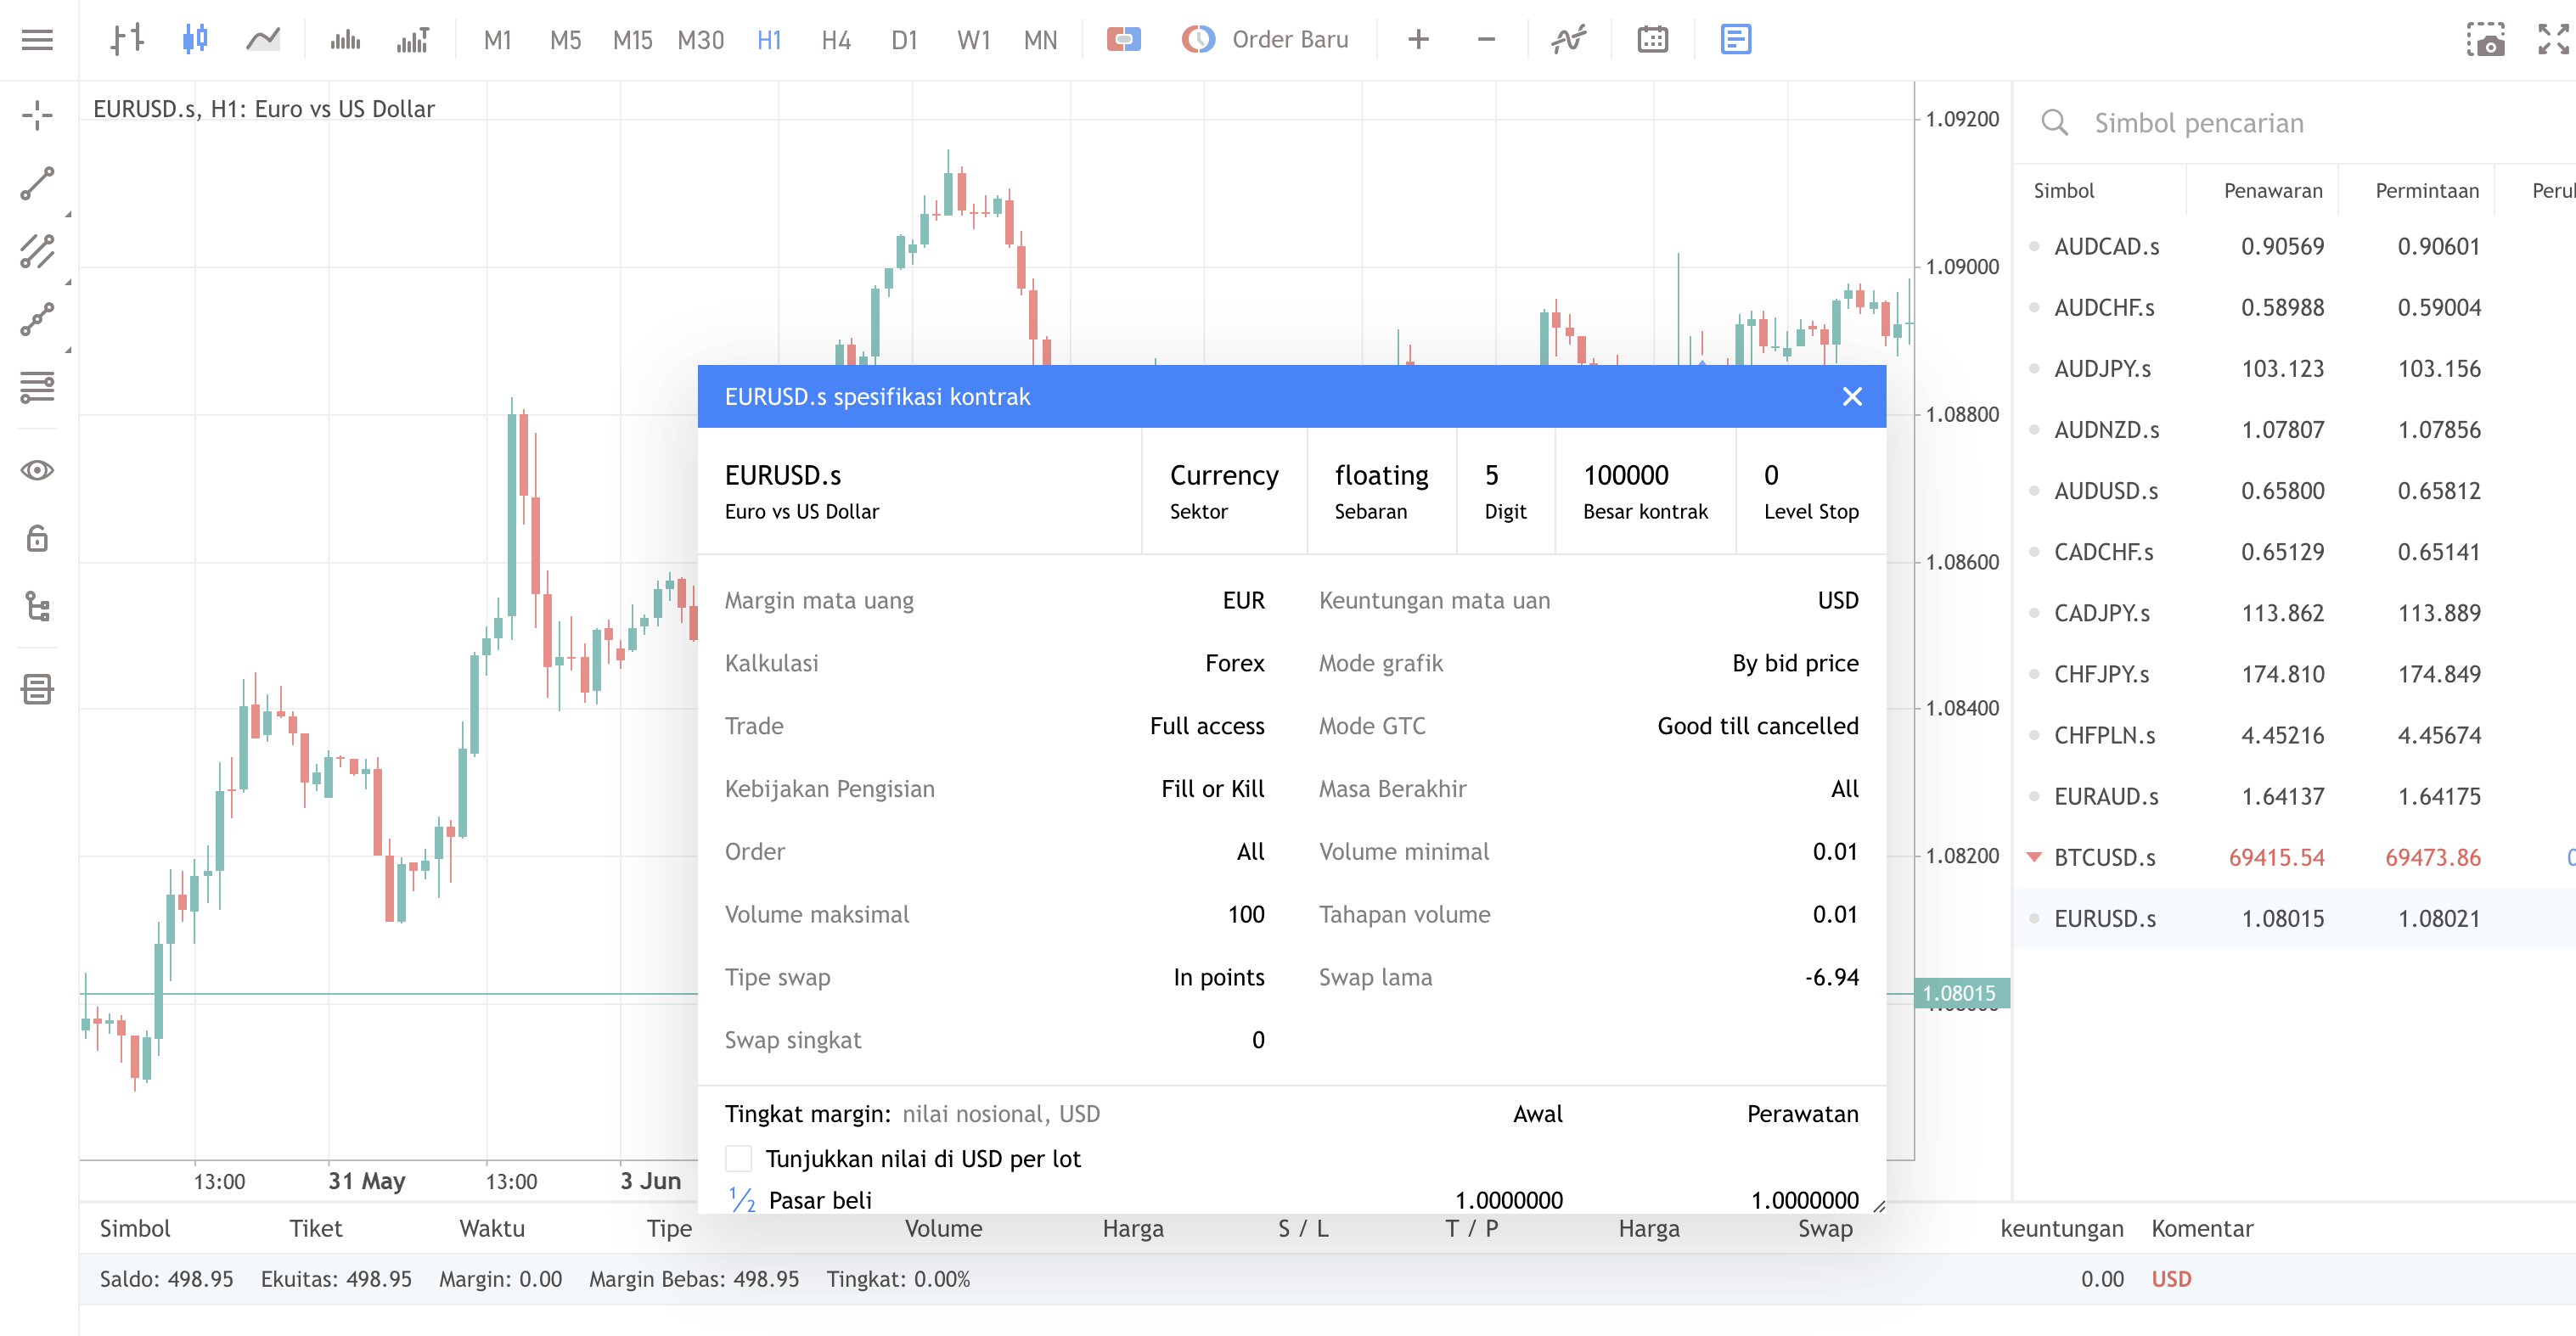This screenshot has width=2576, height=1336.
Task: Sort market watch by Simbol header
Action: pyautogui.click(x=2063, y=190)
